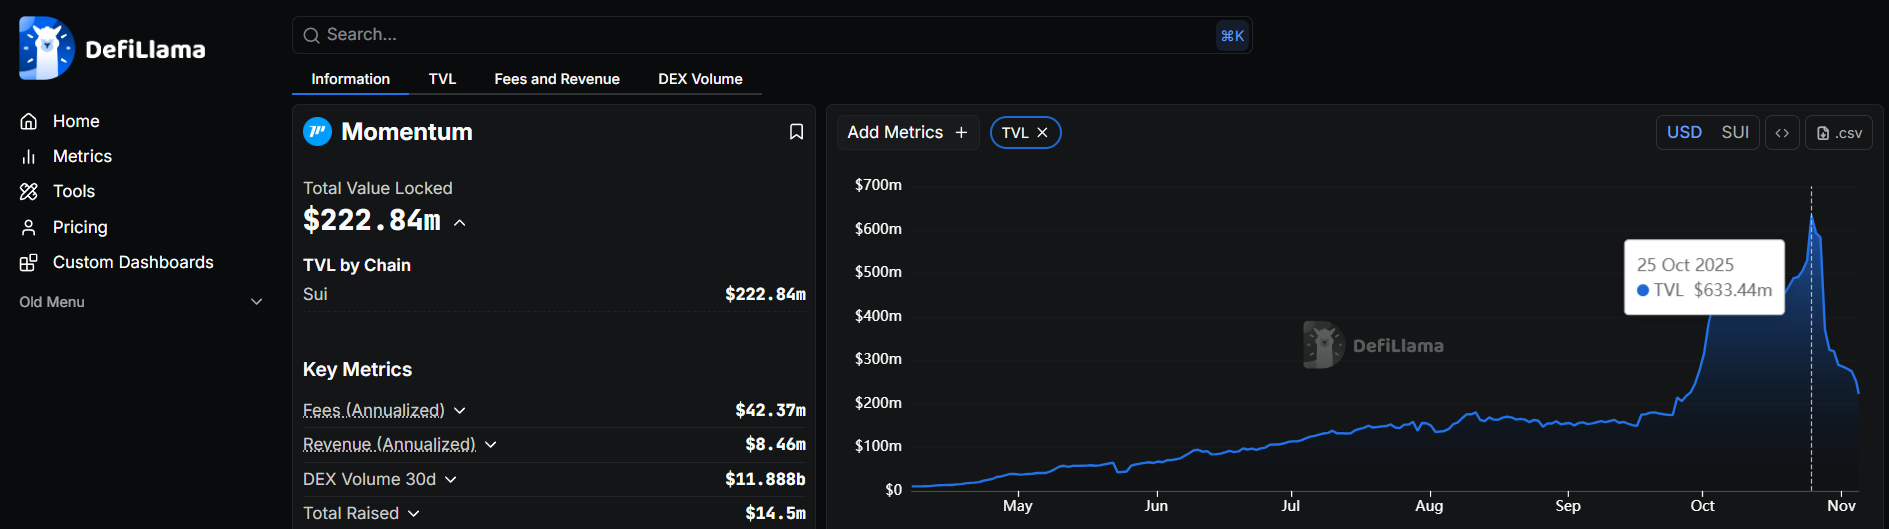Switch chart denomination to SUI
Image resolution: width=1889 pixels, height=529 pixels.
click(x=1735, y=133)
